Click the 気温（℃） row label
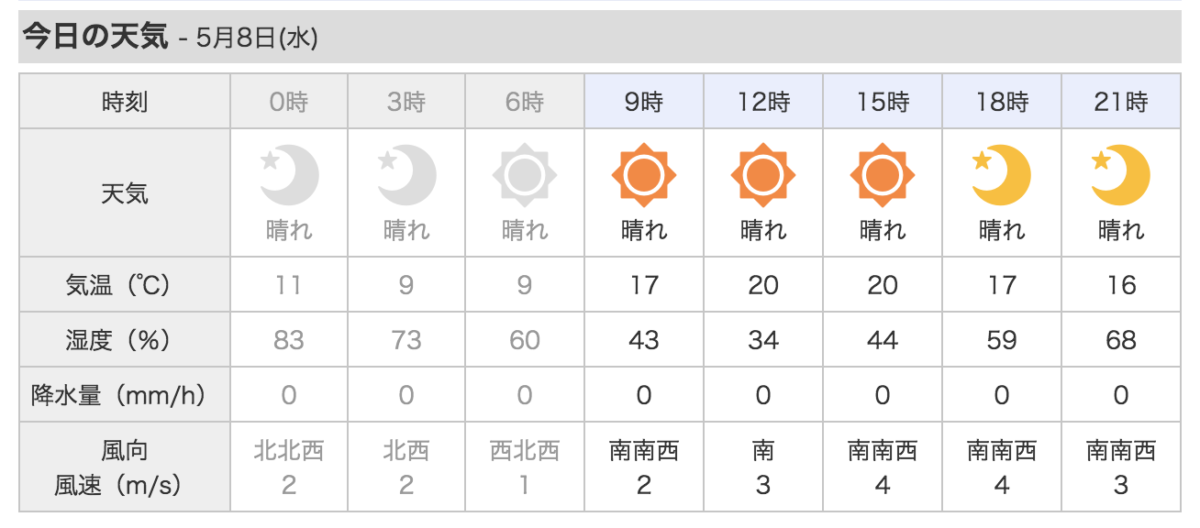 (x=125, y=285)
